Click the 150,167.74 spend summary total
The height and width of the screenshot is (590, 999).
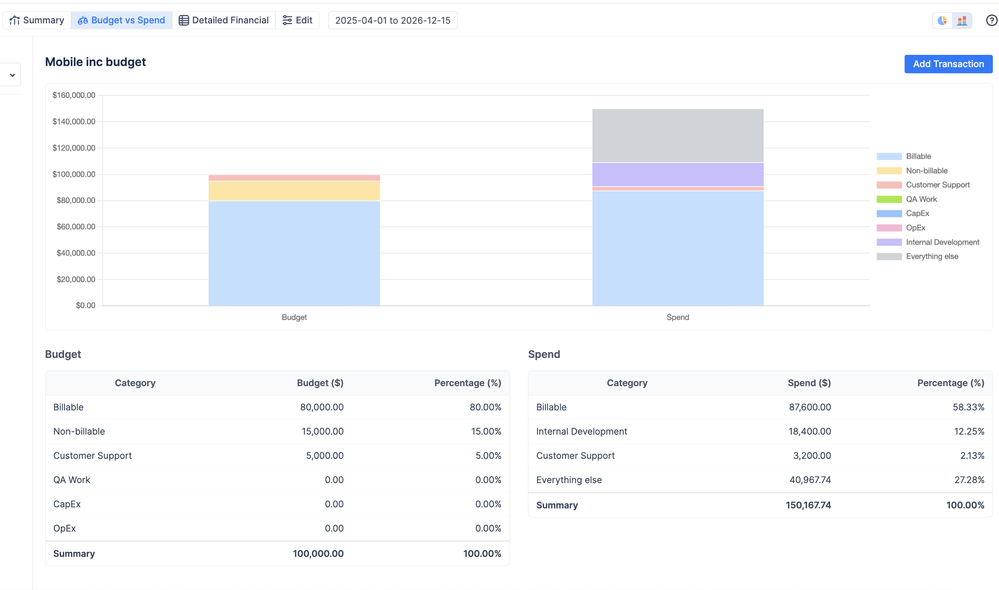point(808,505)
